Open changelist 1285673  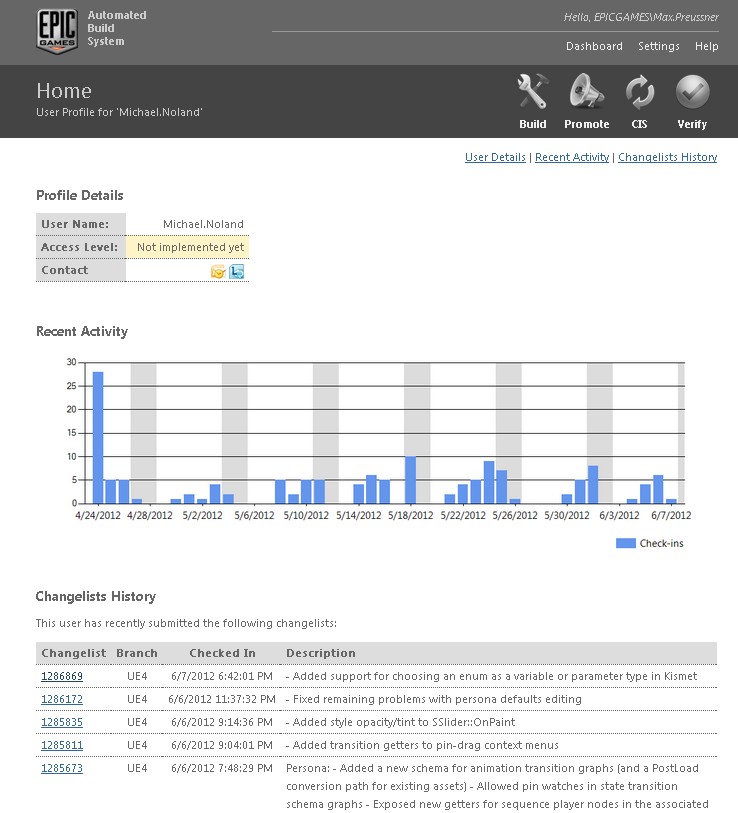(62, 768)
